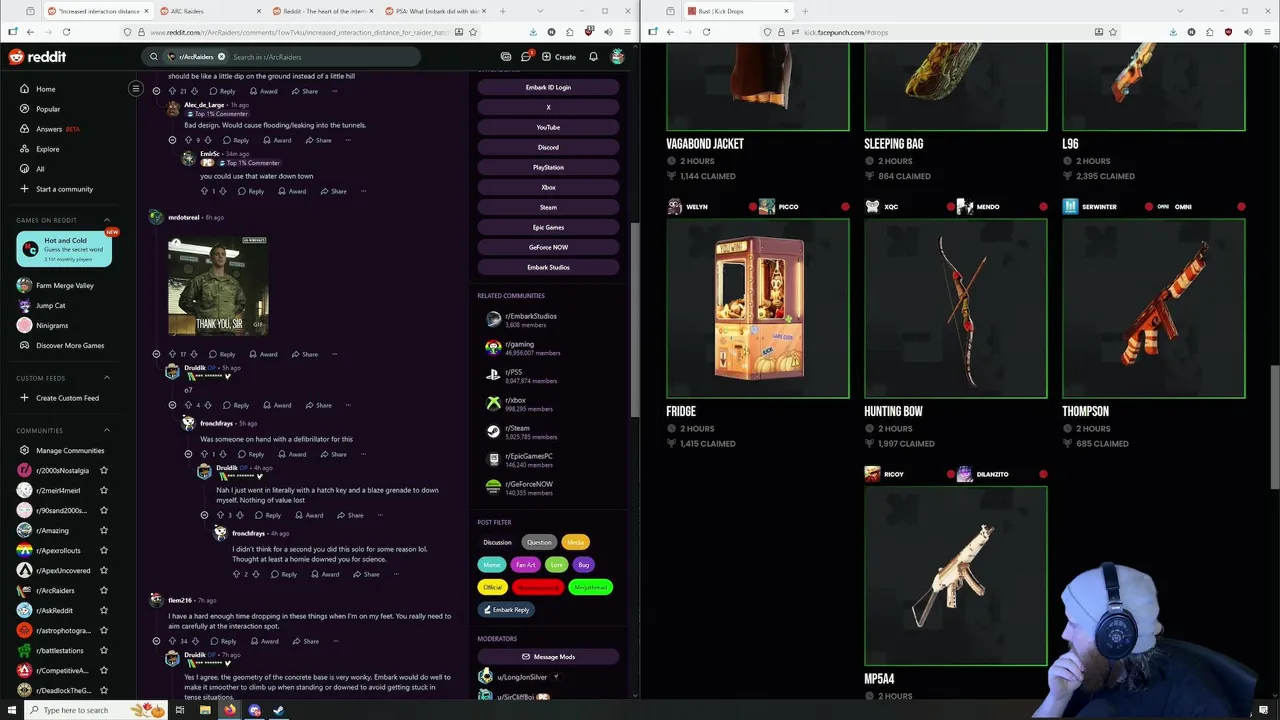Screen dimensions: 1280x720
Task: Collapse Games on Reddit section
Action: click(107, 220)
